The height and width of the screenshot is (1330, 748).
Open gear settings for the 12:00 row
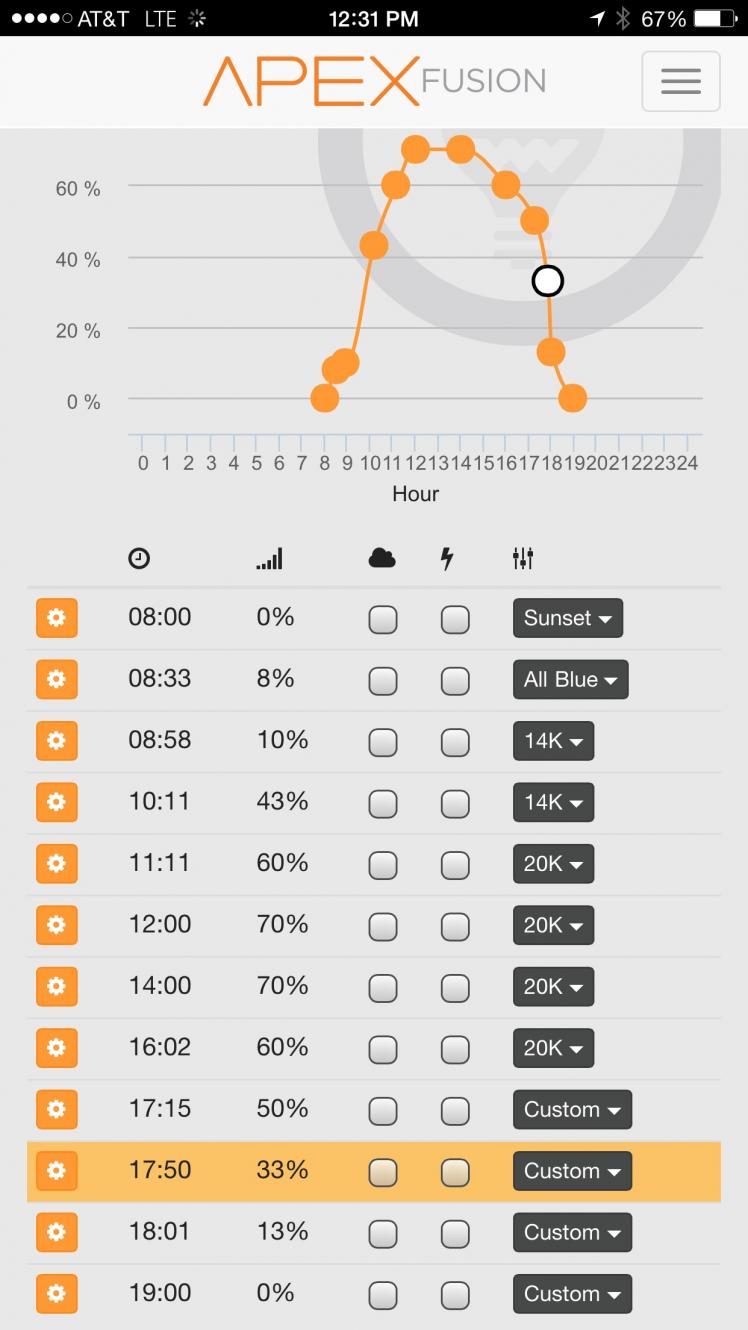point(56,925)
